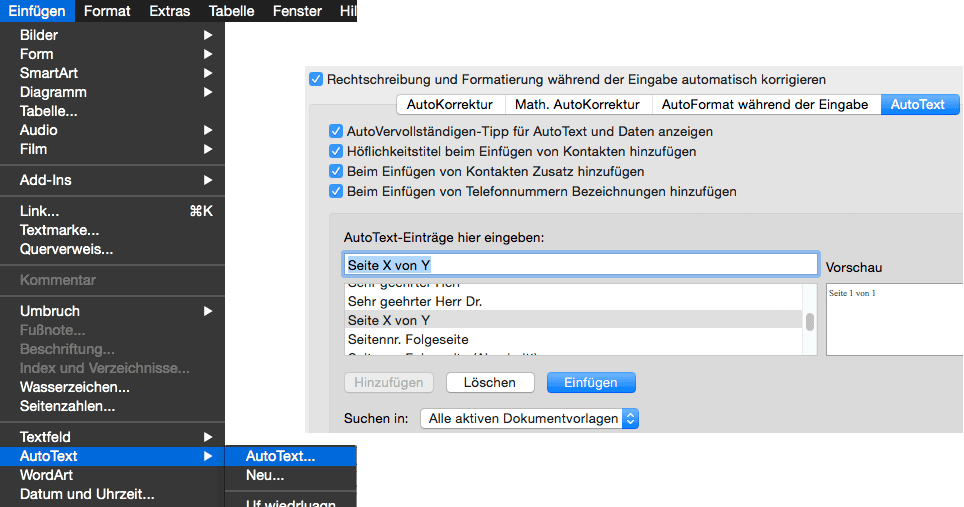Select Neu... in AutoText submenu
The image size is (964, 507).
pos(265,475)
